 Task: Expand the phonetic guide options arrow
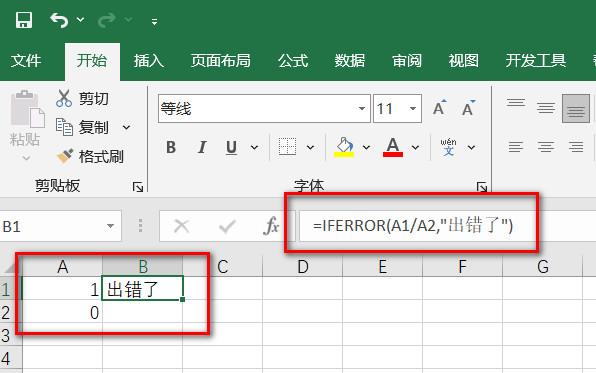pos(471,147)
